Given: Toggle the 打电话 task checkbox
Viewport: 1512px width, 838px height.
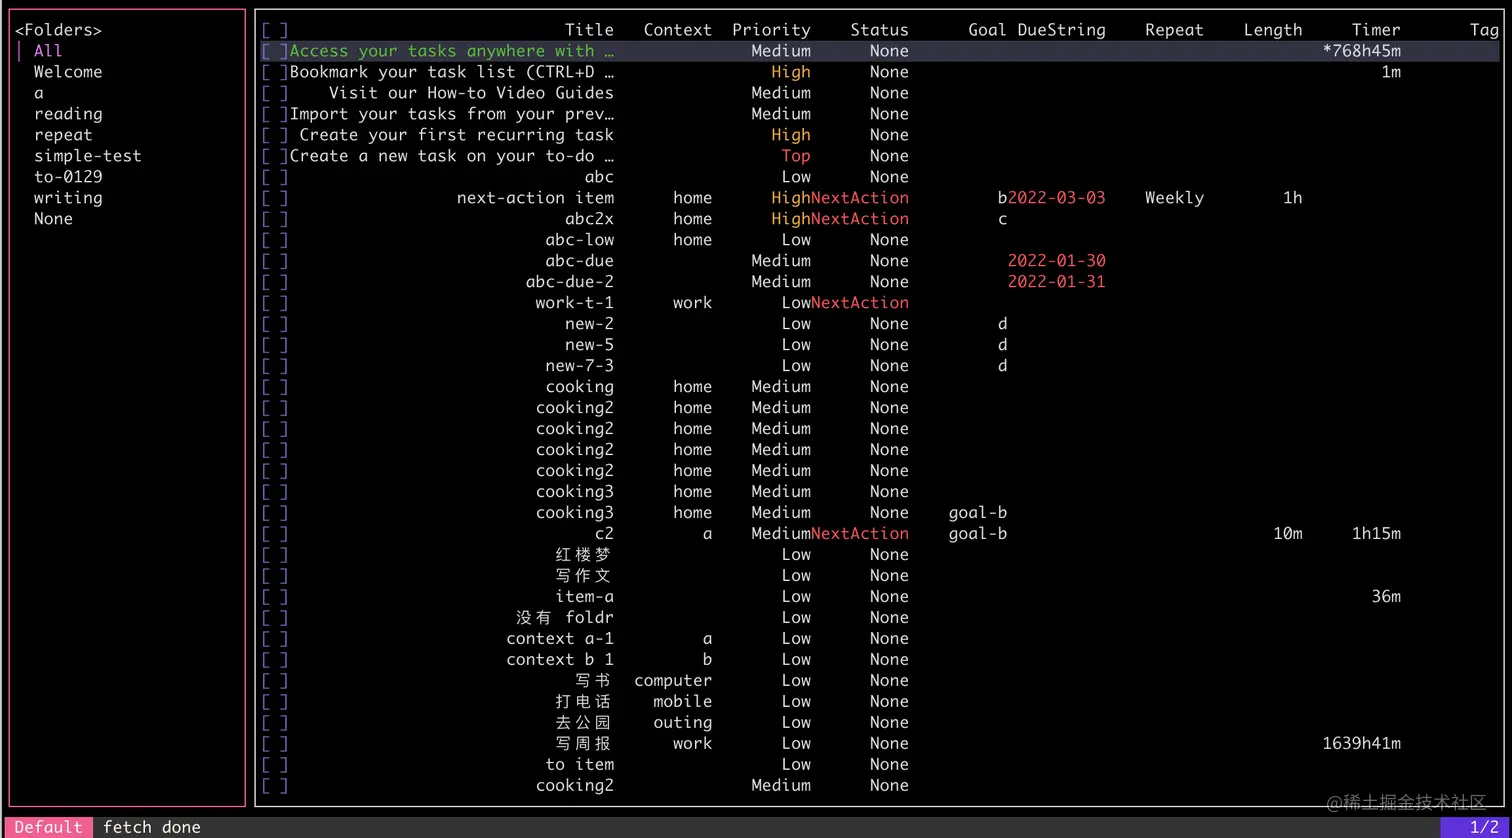Looking at the screenshot, I should tap(275, 702).
